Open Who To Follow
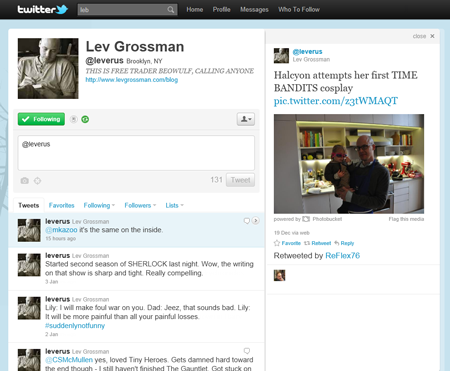Screen dimensions: 450x371 [299, 10]
